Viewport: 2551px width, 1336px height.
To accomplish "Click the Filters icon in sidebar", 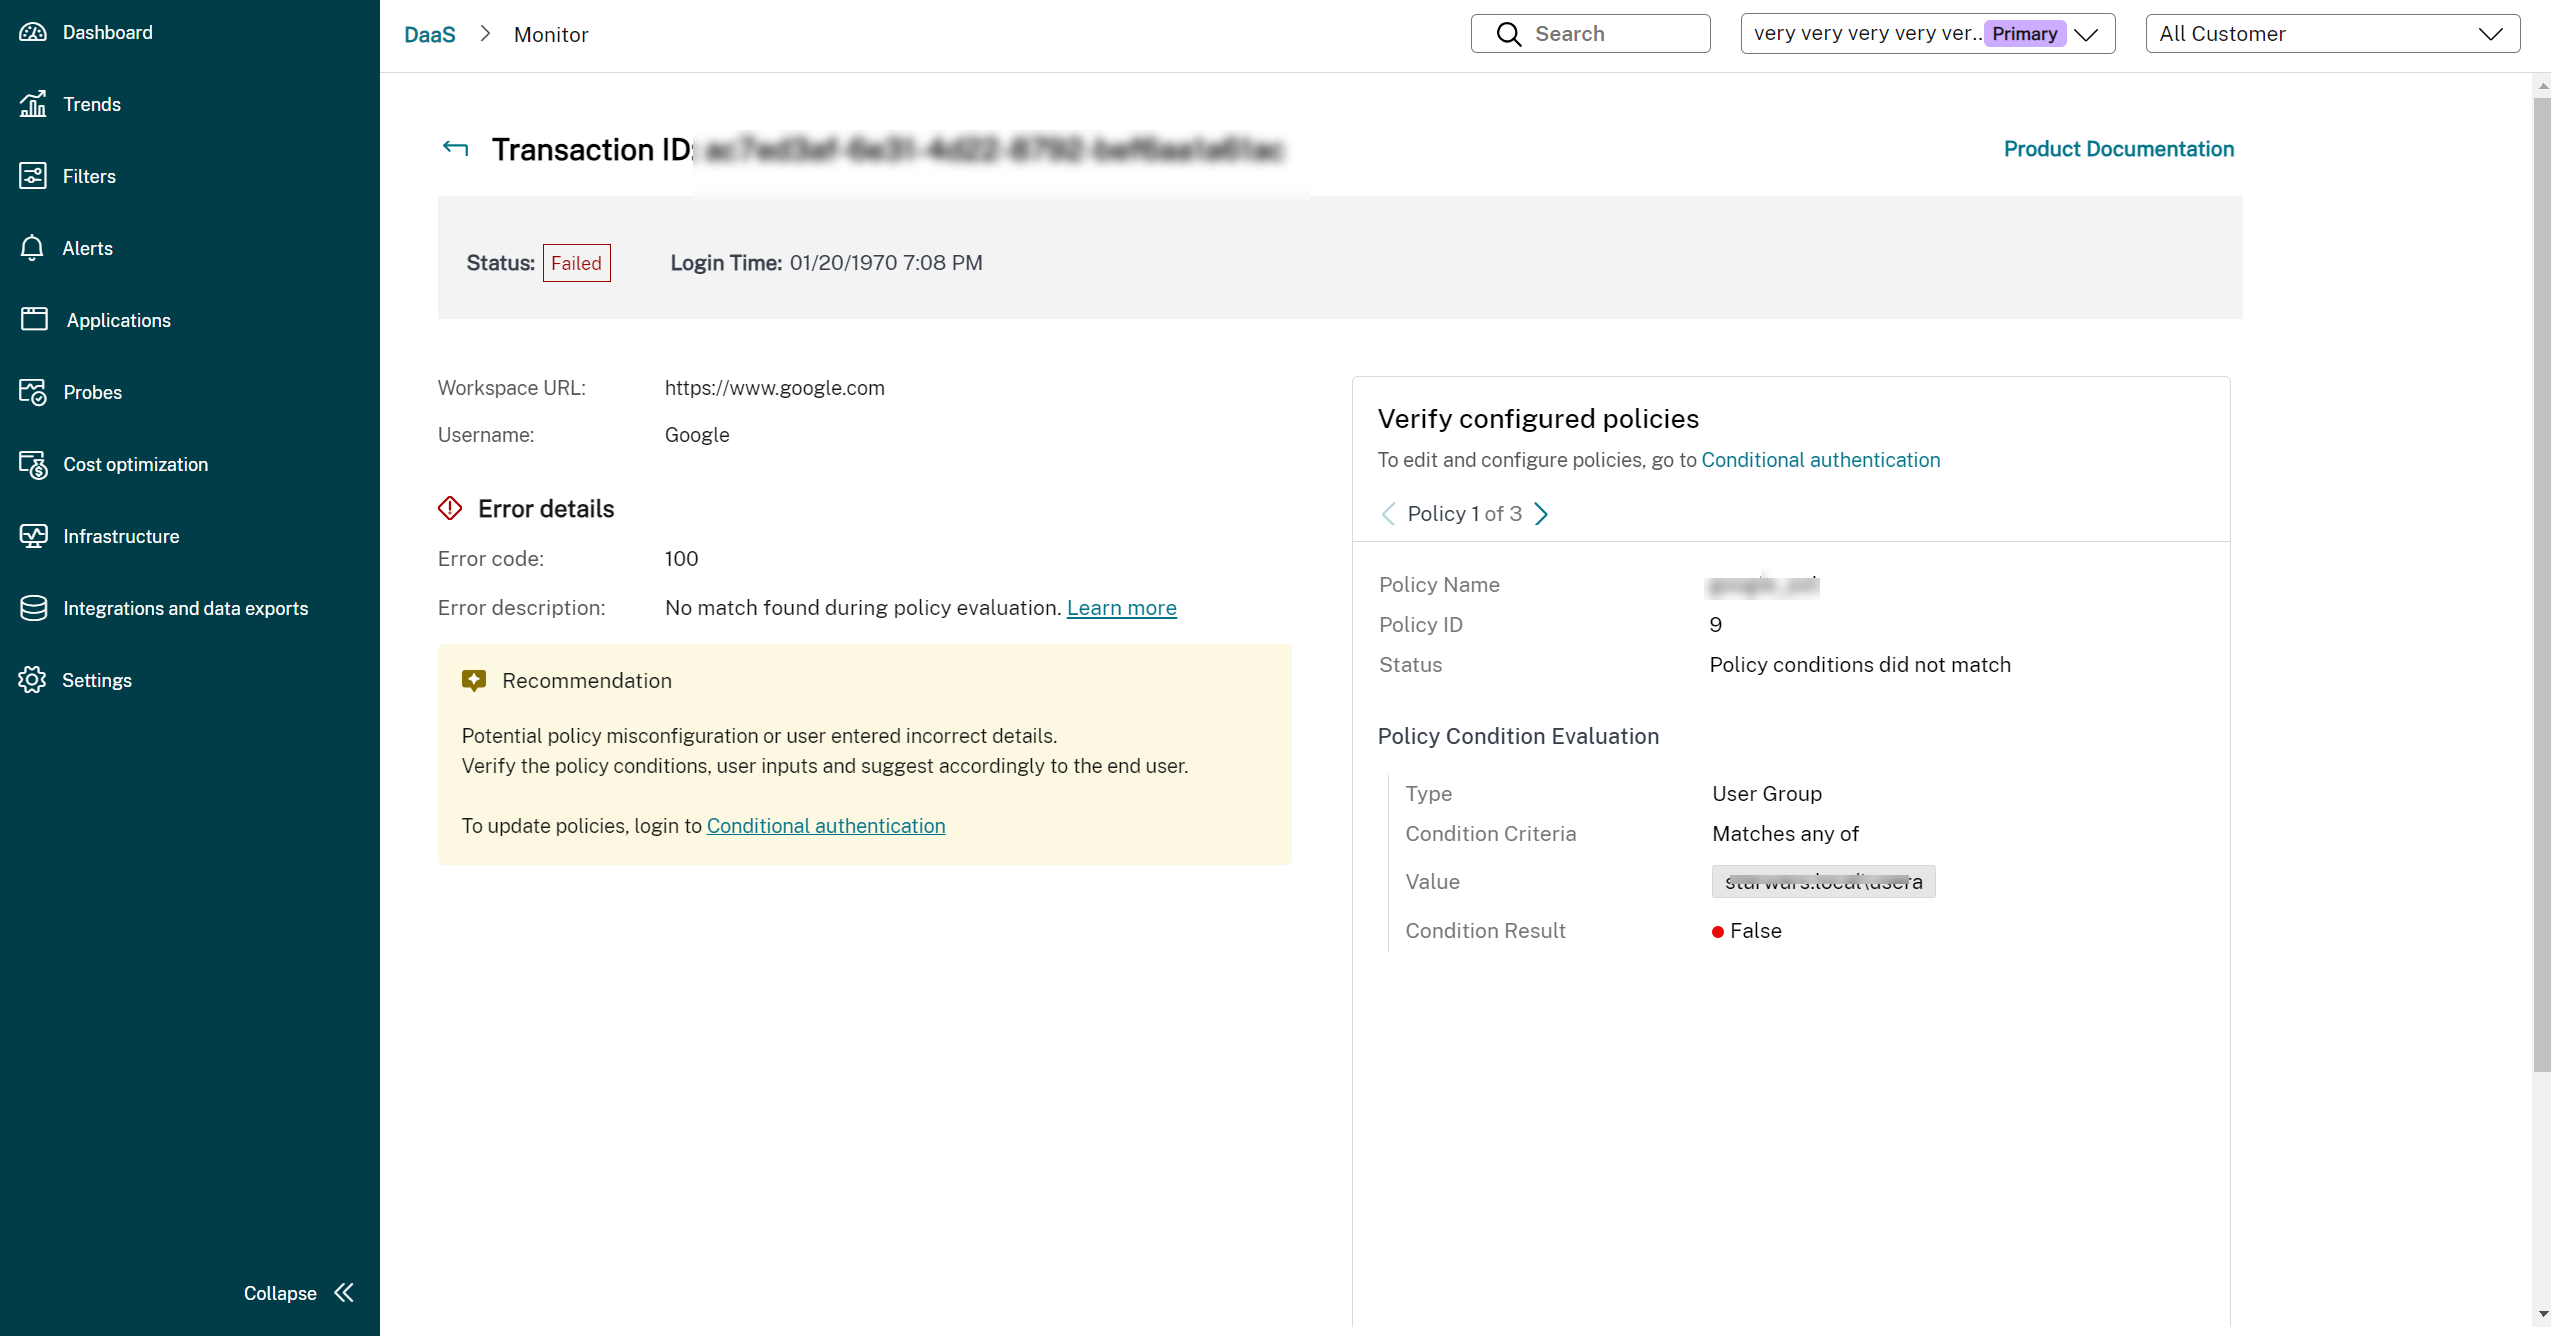I will coord(33,176).
